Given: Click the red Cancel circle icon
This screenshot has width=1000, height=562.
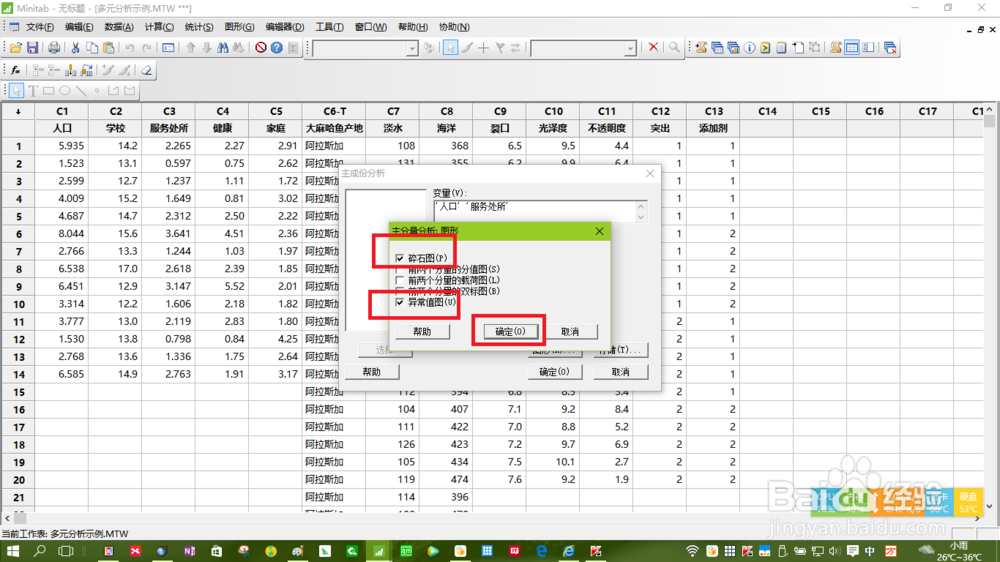Looking at the screenshot, I should (260, 48).
